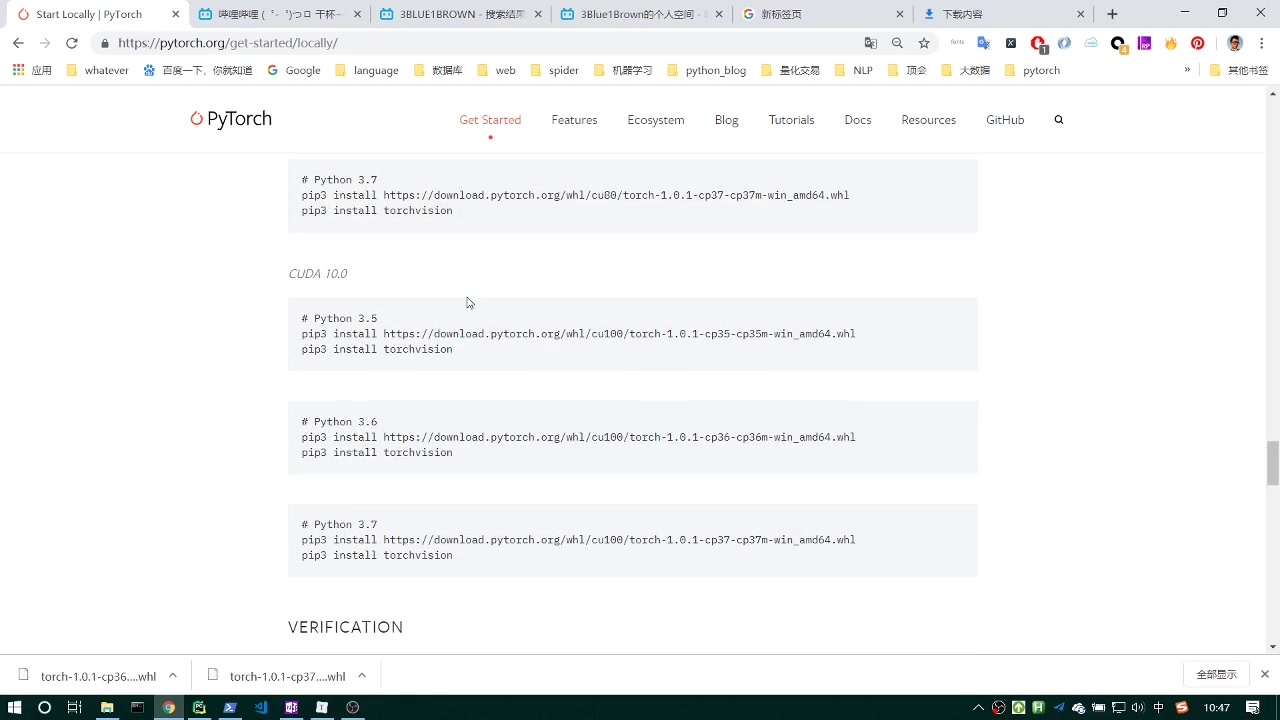
Task: Open the cloud extension icon
Action: click(x=1091, y=43)
